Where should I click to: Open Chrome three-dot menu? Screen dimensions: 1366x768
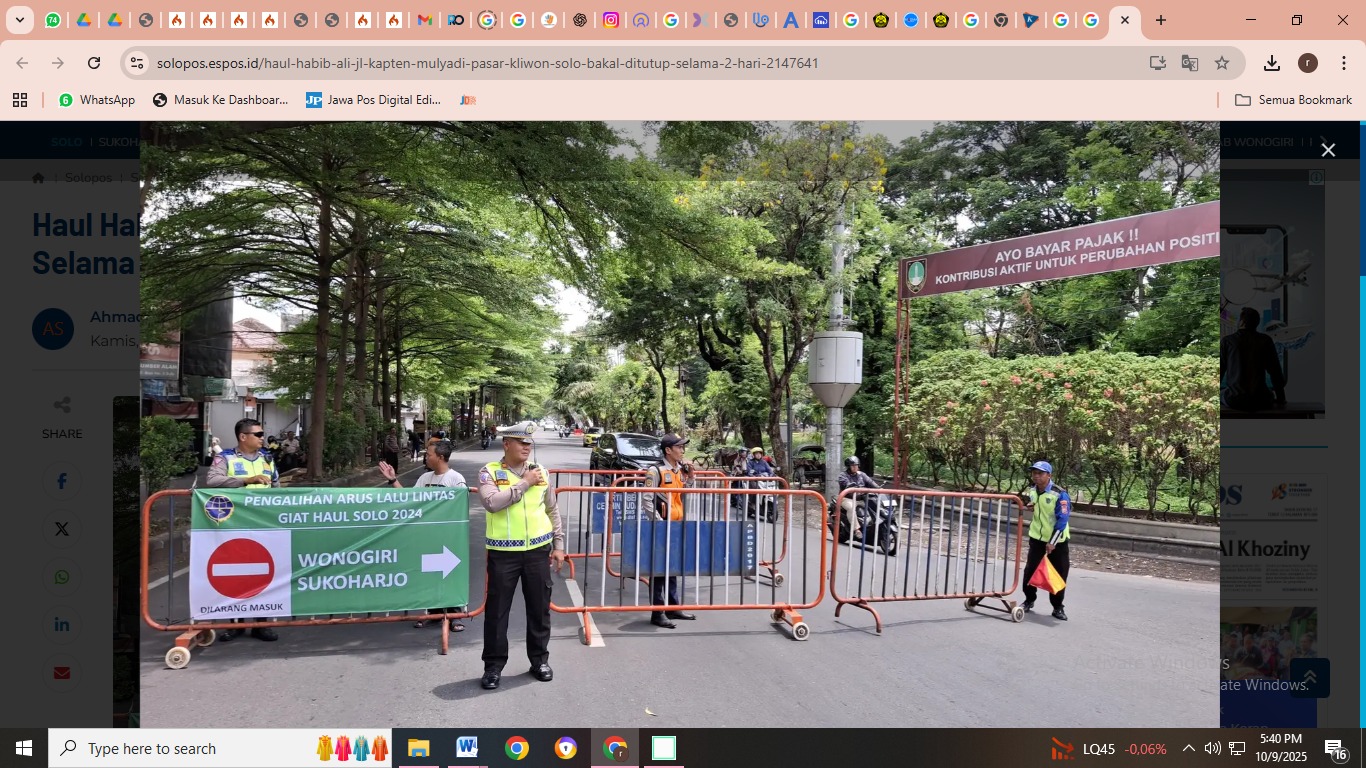[x=1343, y=63]
